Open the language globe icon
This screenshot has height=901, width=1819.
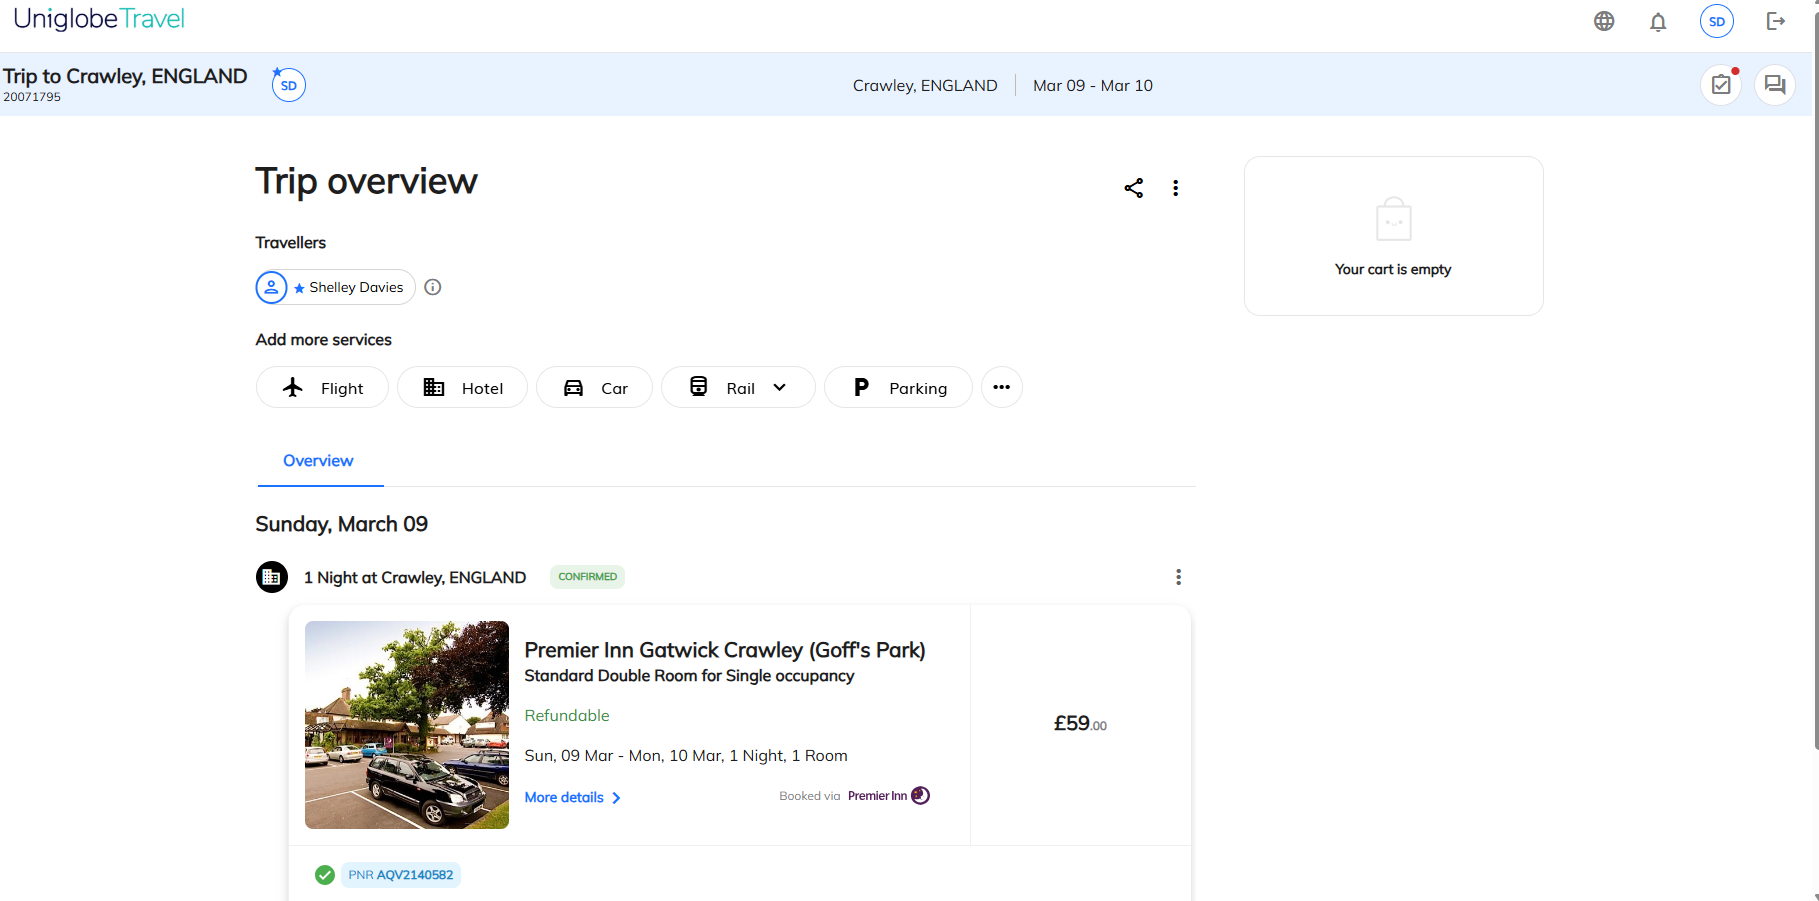tap(1604, 21)
